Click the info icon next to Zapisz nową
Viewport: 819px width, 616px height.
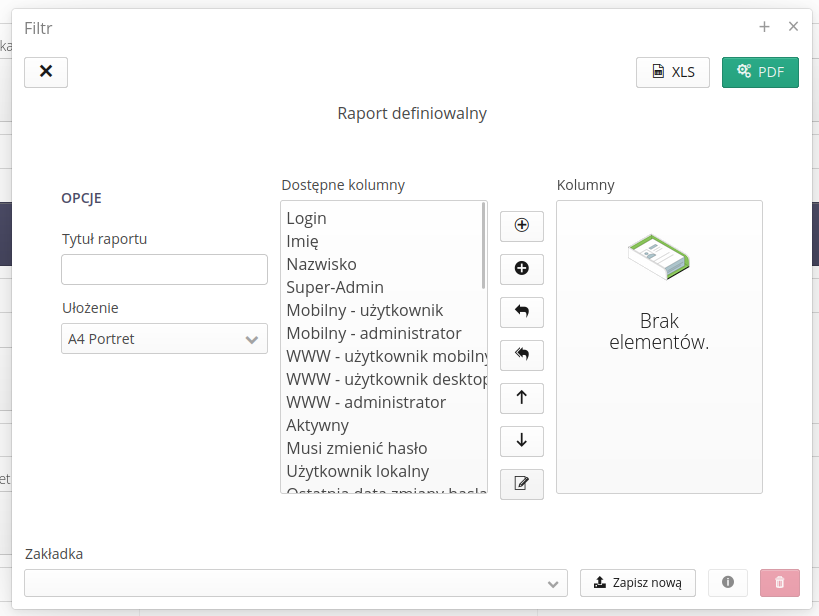(728, 583)
